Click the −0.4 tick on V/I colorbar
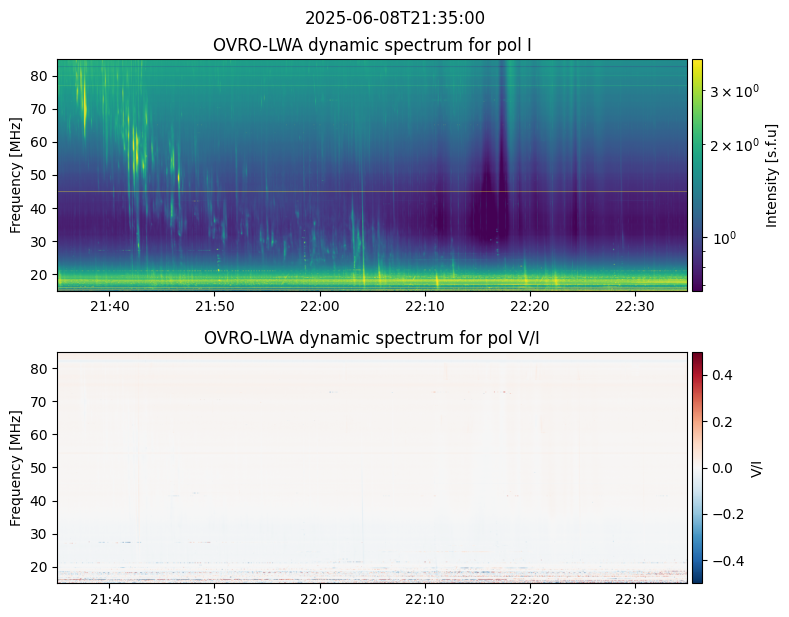Image resolution: width=789 pixels, height=617 pixels. 725,560
